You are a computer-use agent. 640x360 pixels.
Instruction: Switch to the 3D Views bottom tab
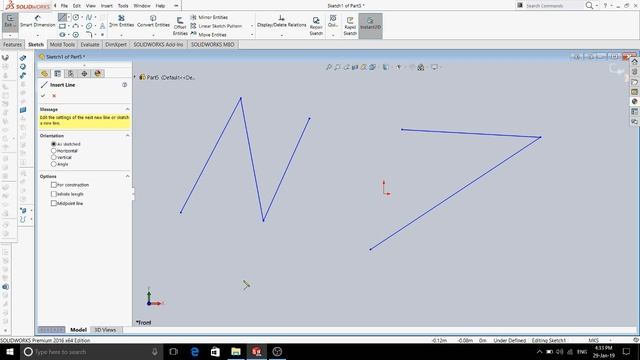click(x=105, y=329)
